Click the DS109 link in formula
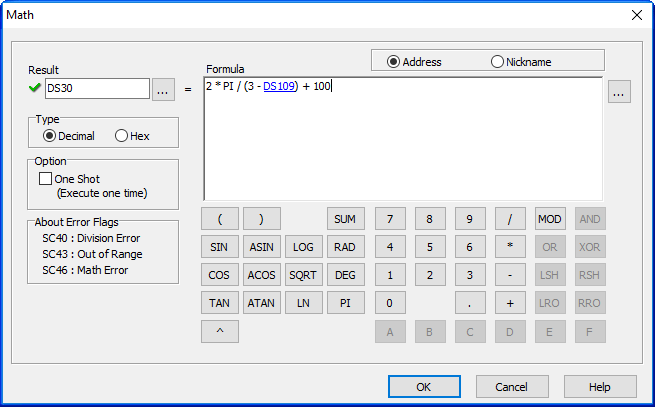 (x=279, y=86)
